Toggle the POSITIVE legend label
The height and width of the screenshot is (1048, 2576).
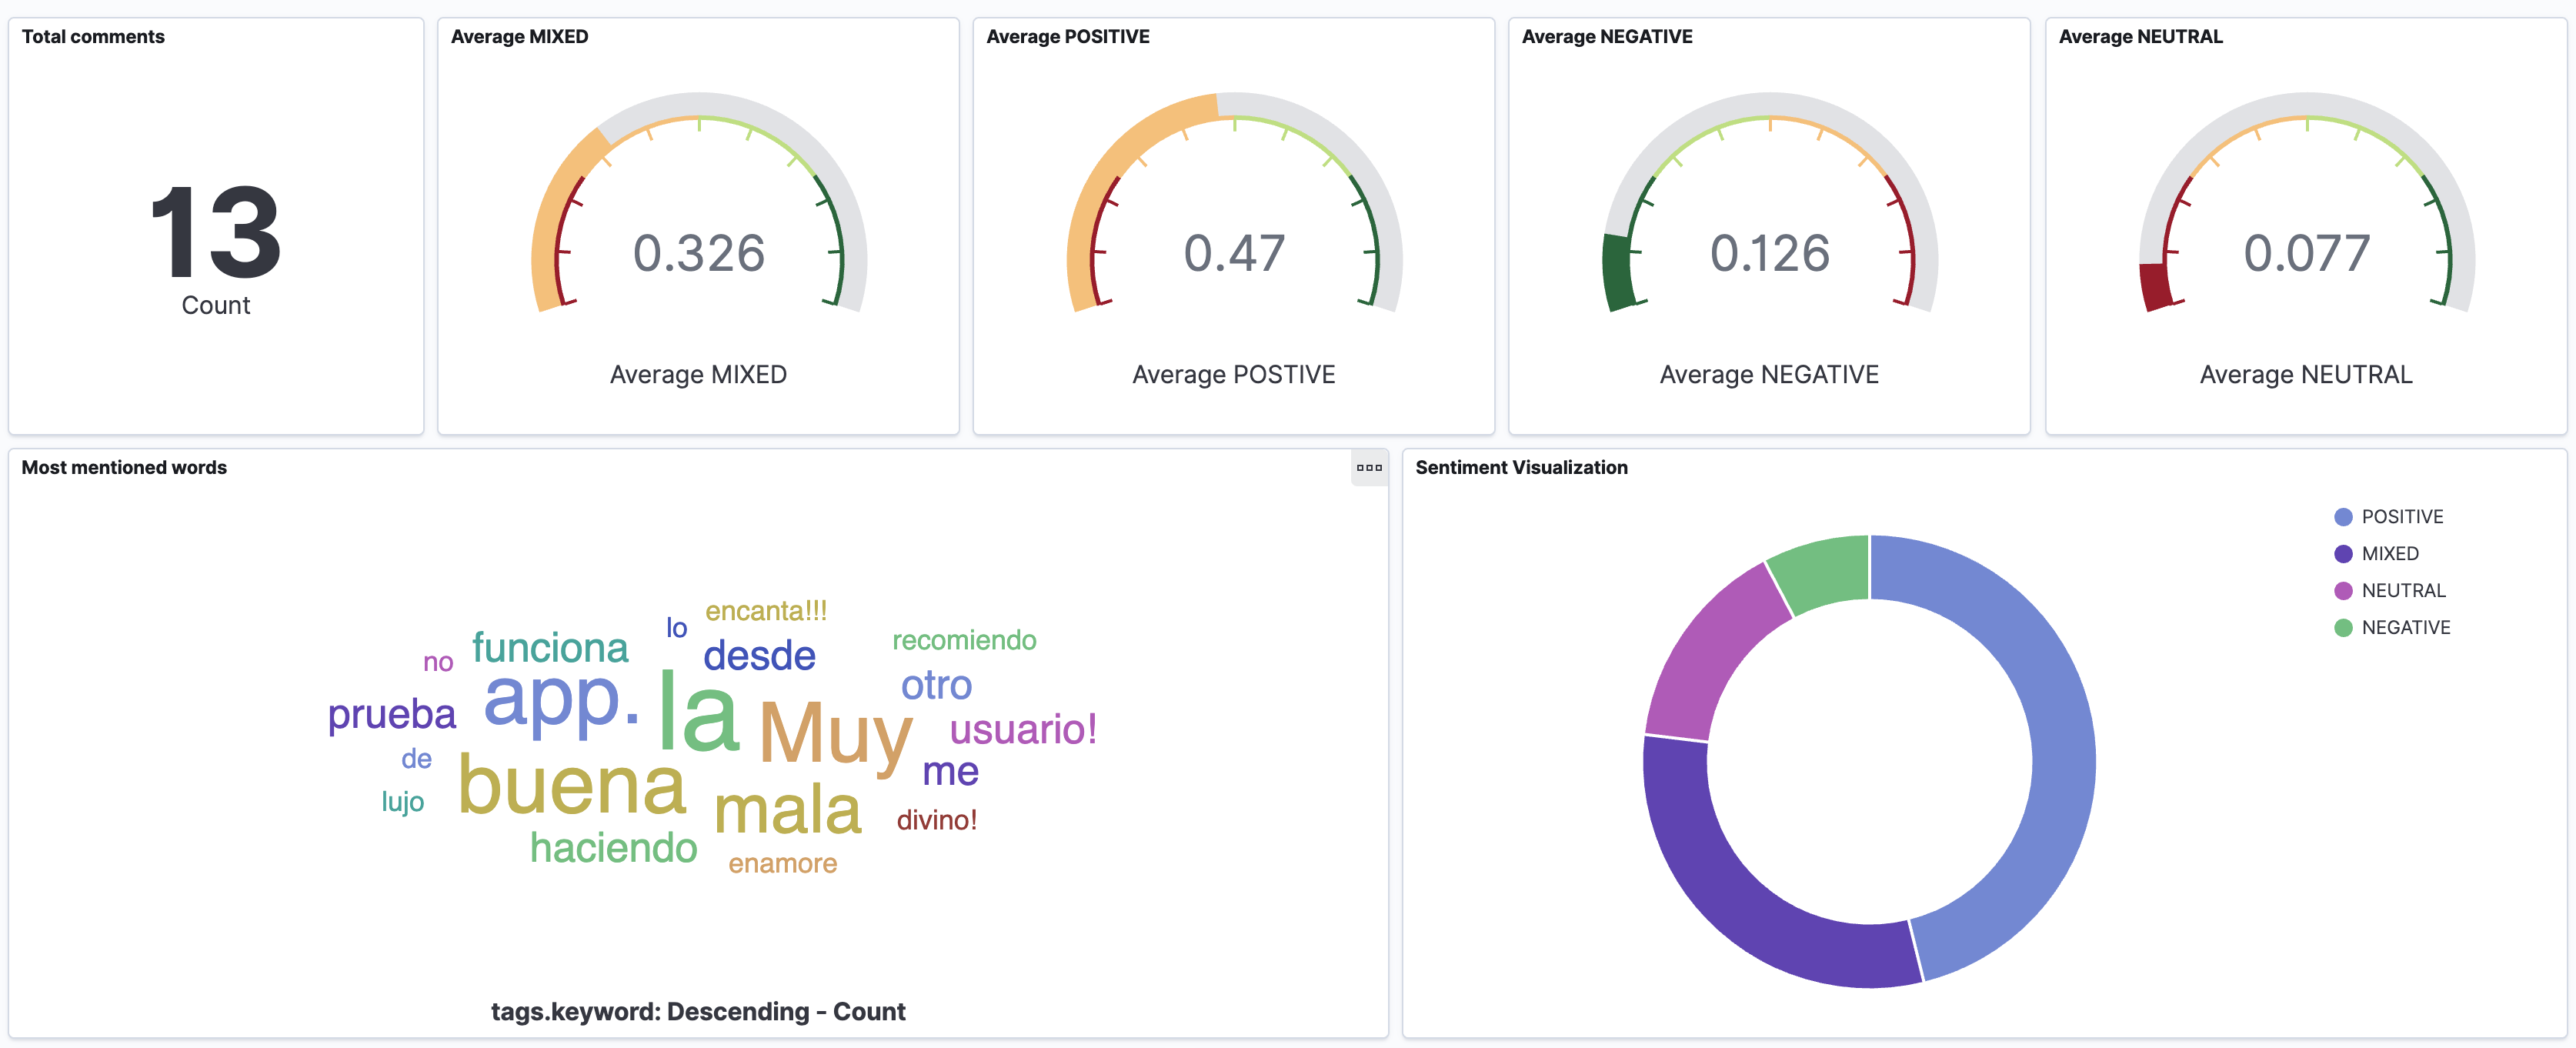coord(2401,517)
